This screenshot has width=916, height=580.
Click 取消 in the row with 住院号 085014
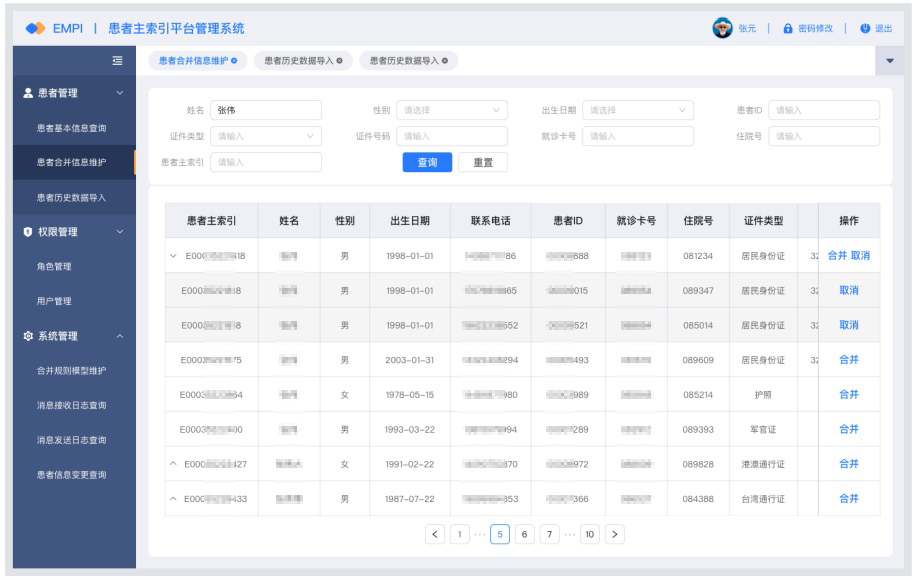pos(849,325)
